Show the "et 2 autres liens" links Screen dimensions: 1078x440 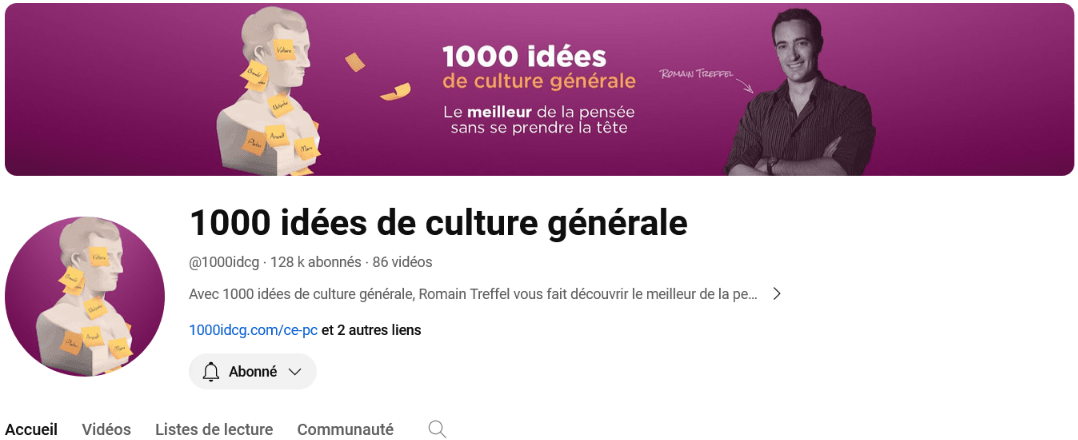pos(371,330)
